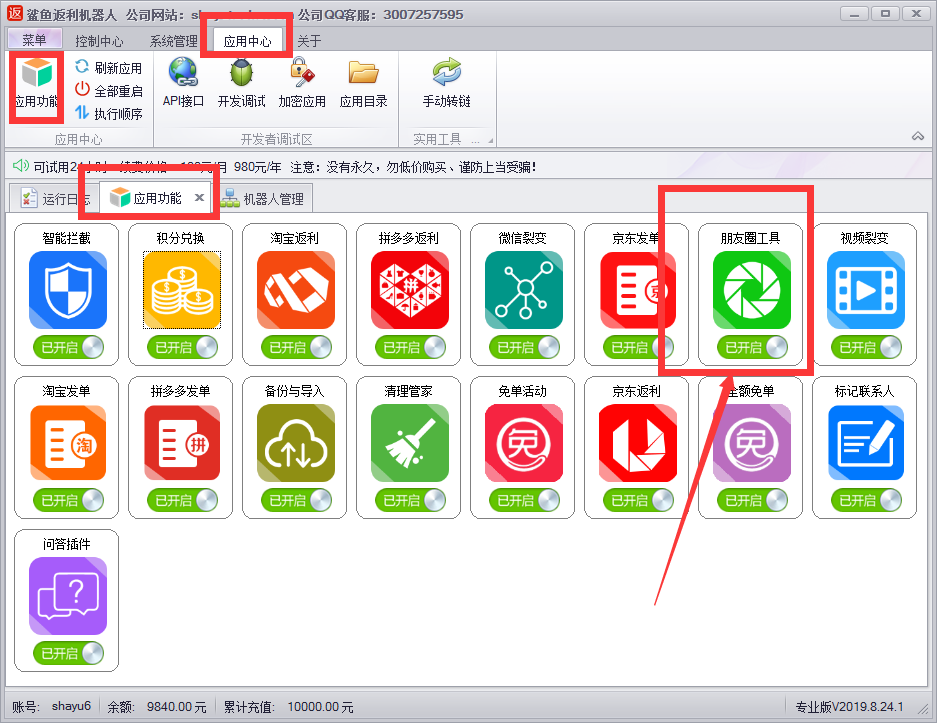Open 执行顺序 execution order
Screen dimensions: 937x723
coord(109,114)
